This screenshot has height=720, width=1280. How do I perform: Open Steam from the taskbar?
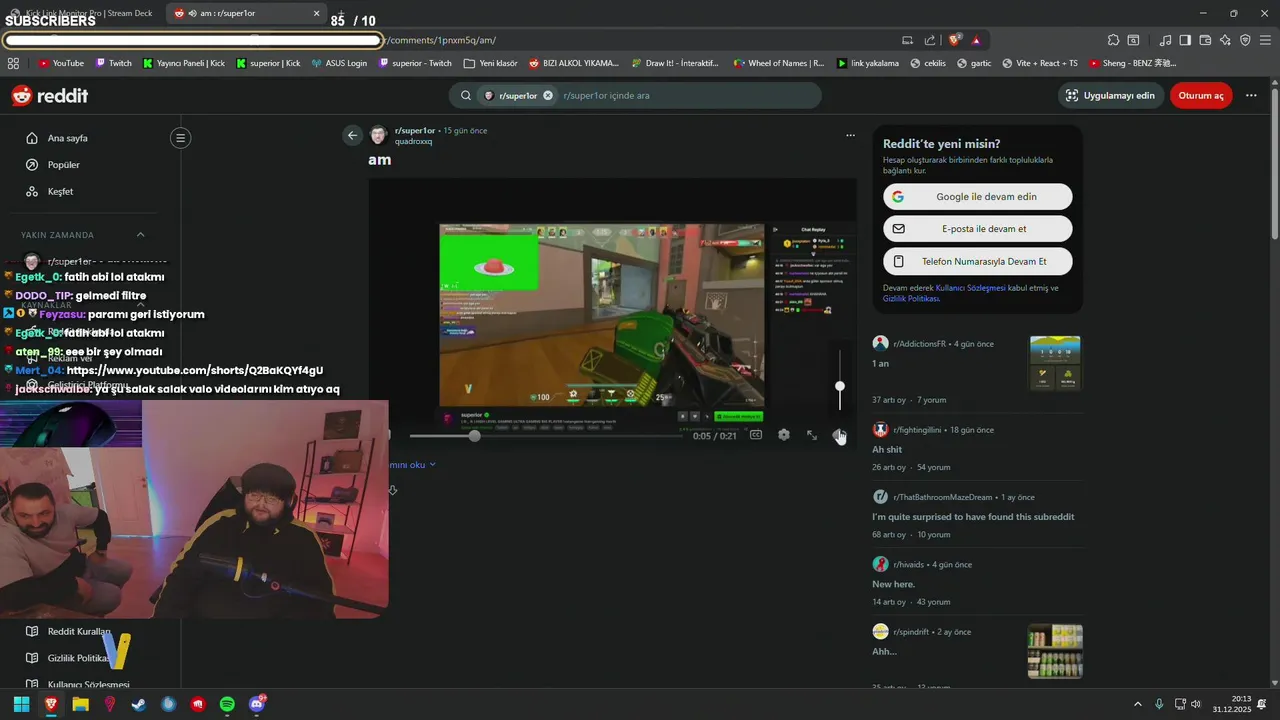(139, 704)
